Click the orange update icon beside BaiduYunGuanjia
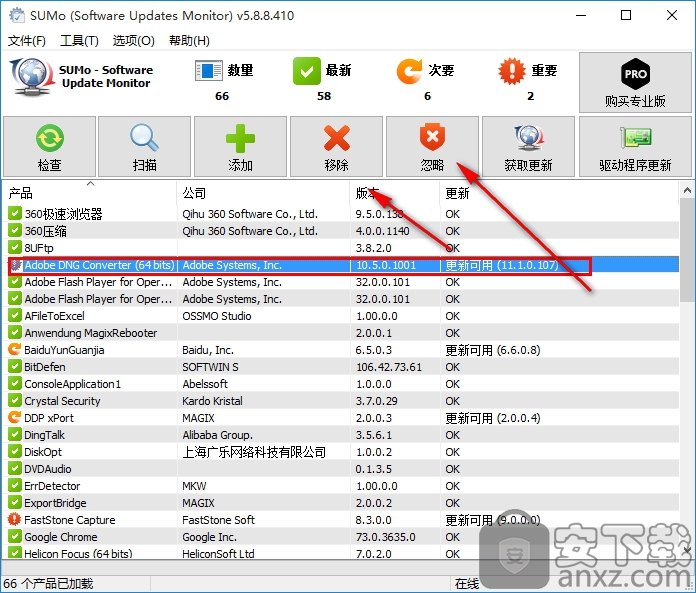The height and width of the screenshot is (593, 696). (x=15, y=349)
